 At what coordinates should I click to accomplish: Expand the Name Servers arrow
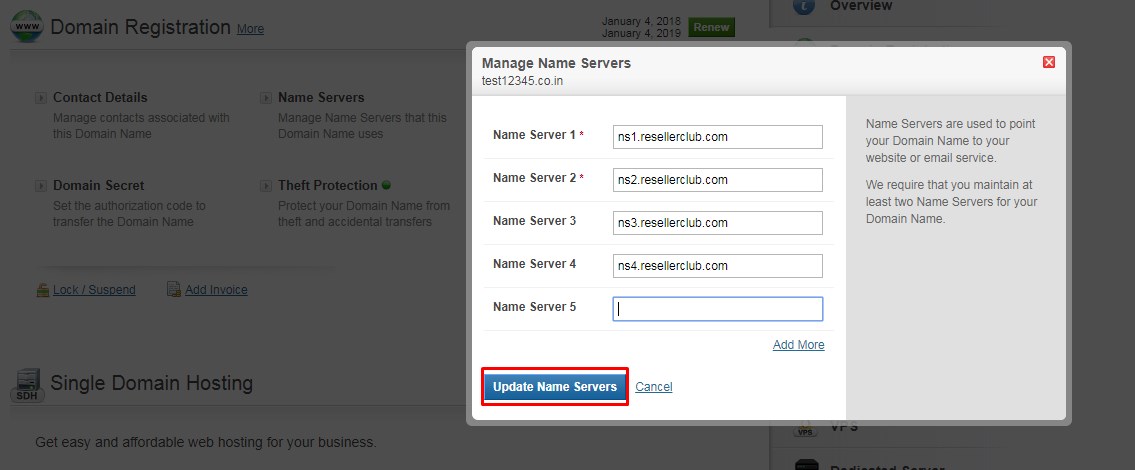click(x=266, y=98)
